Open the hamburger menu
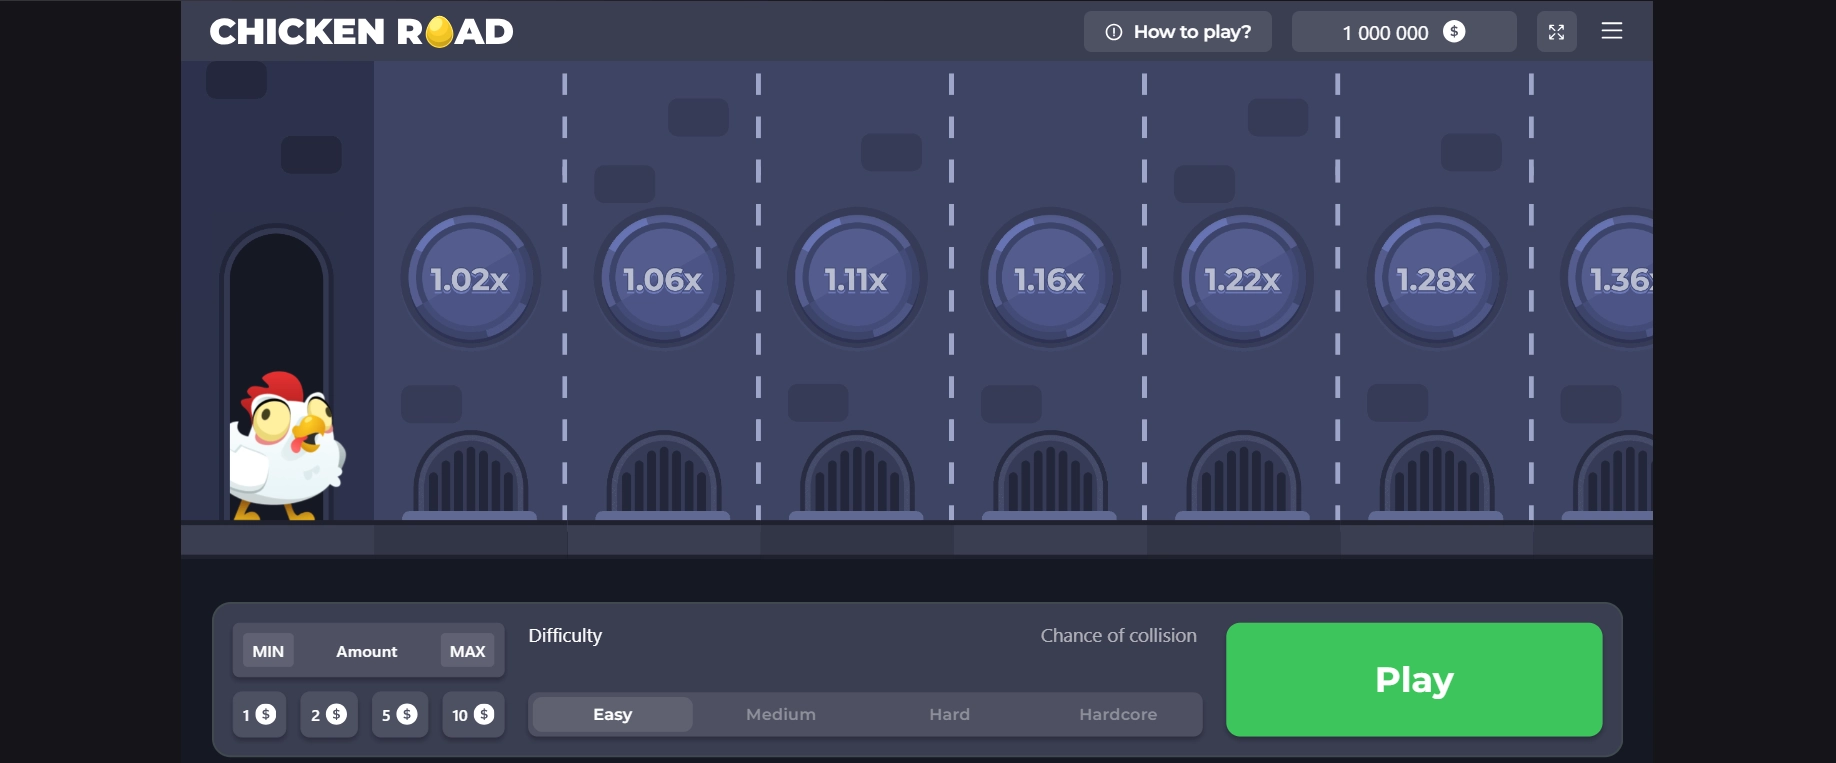Image resolution: width=1836 pixels, height=763 pixels. pyautogui.click(x=1611, y=31)
